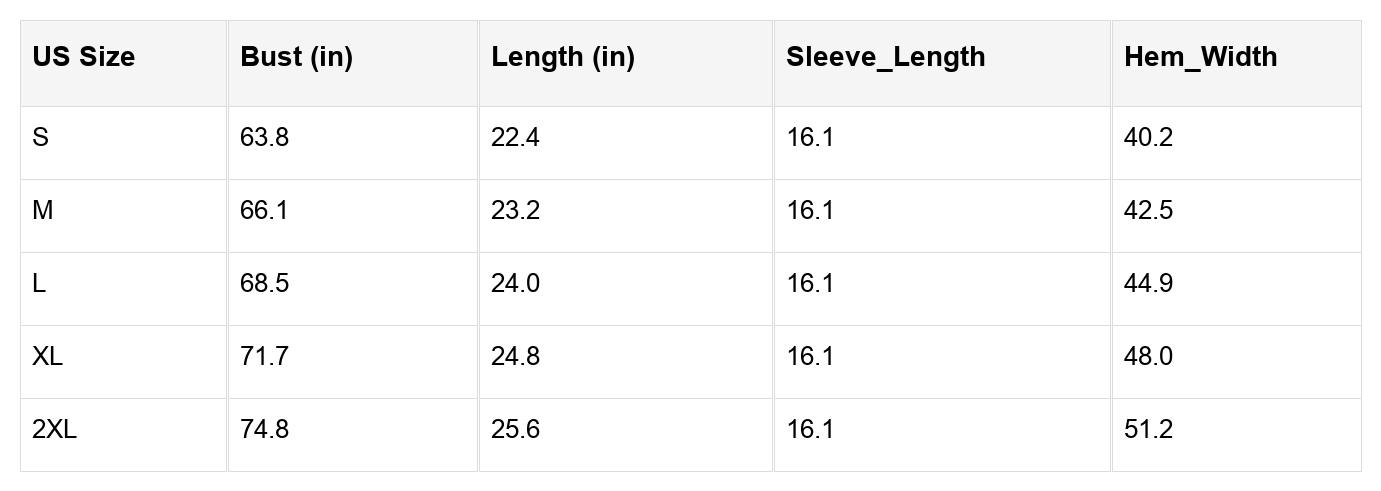Screen dimensions: 1381x491
Task: Click the XL size cell
Action: click(47, 357)
